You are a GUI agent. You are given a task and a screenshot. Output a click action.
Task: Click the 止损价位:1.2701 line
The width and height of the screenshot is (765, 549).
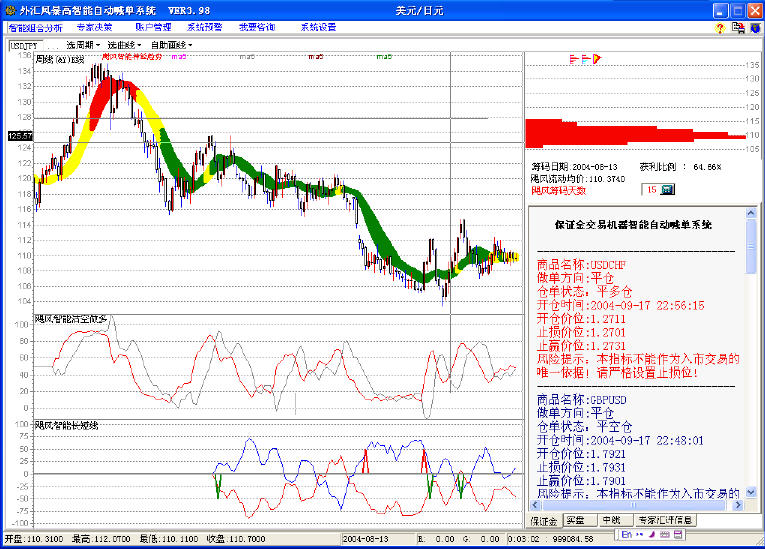tap(581, 332)
